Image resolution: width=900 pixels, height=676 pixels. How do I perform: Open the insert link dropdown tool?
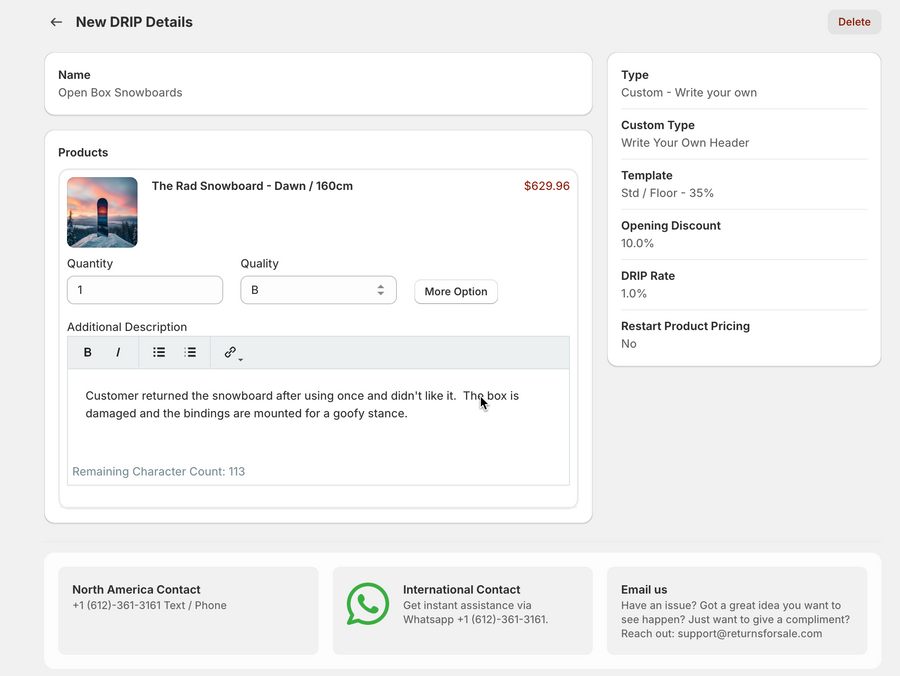232,352
